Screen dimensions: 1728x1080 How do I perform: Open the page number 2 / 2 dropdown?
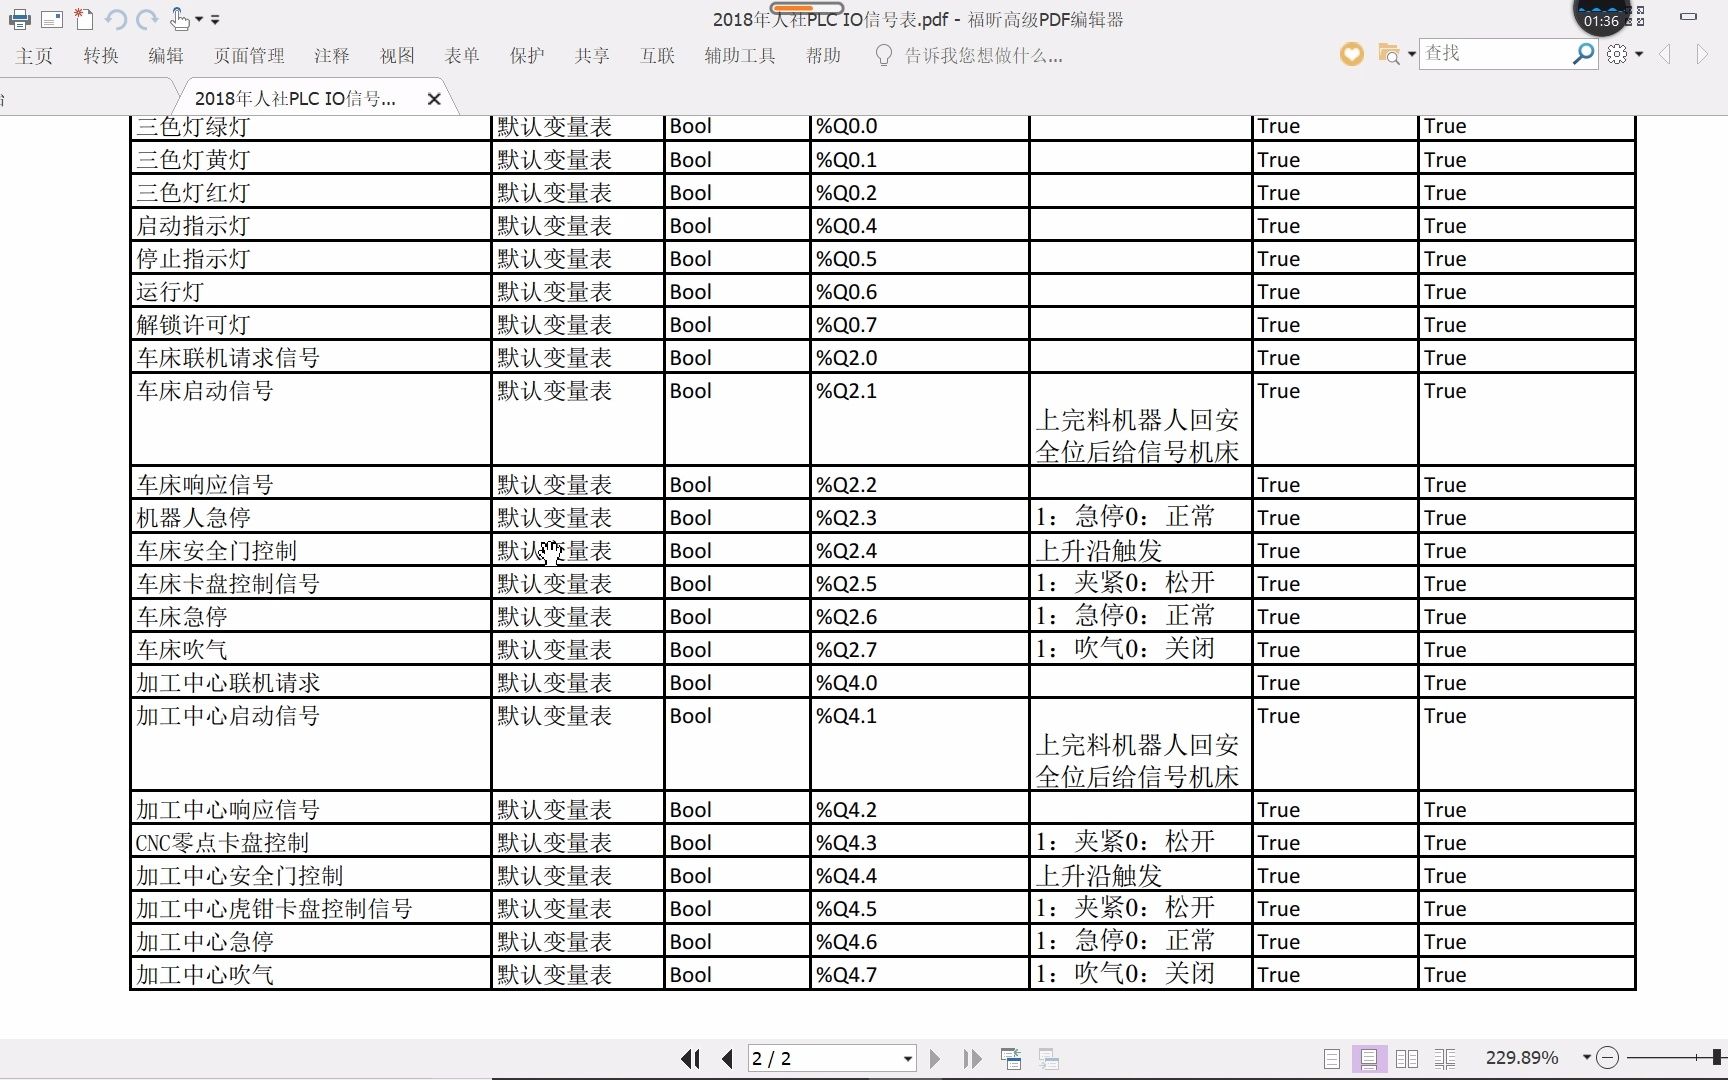[908, 1058]
